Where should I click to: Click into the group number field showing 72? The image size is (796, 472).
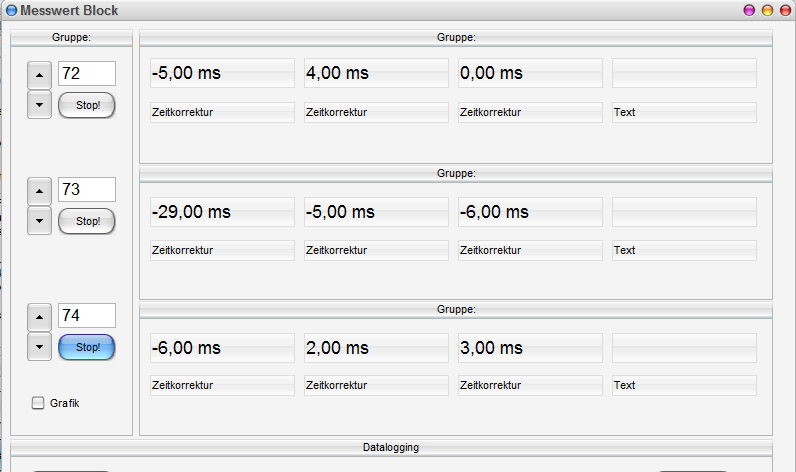coord(87,74)
